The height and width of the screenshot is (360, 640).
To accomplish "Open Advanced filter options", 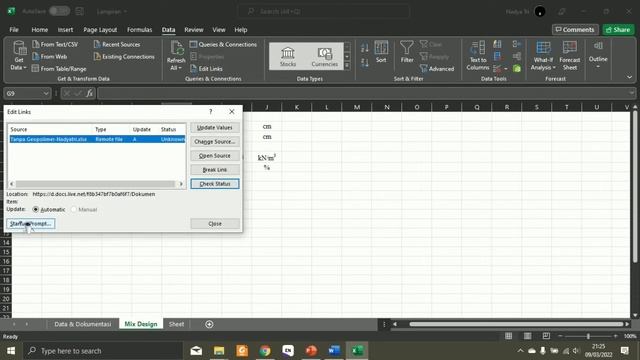I will tap(437, 69).
